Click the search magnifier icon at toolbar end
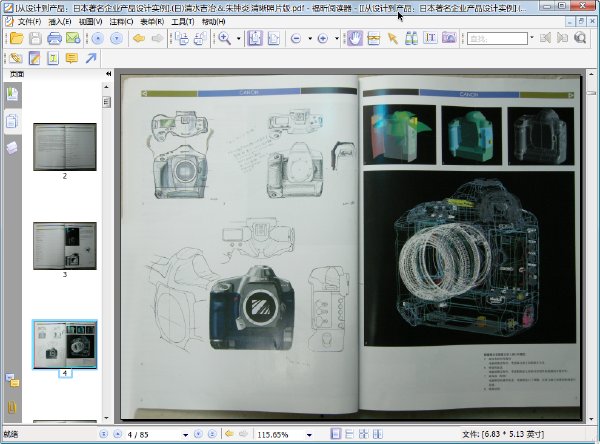 [x=580, y=38]
